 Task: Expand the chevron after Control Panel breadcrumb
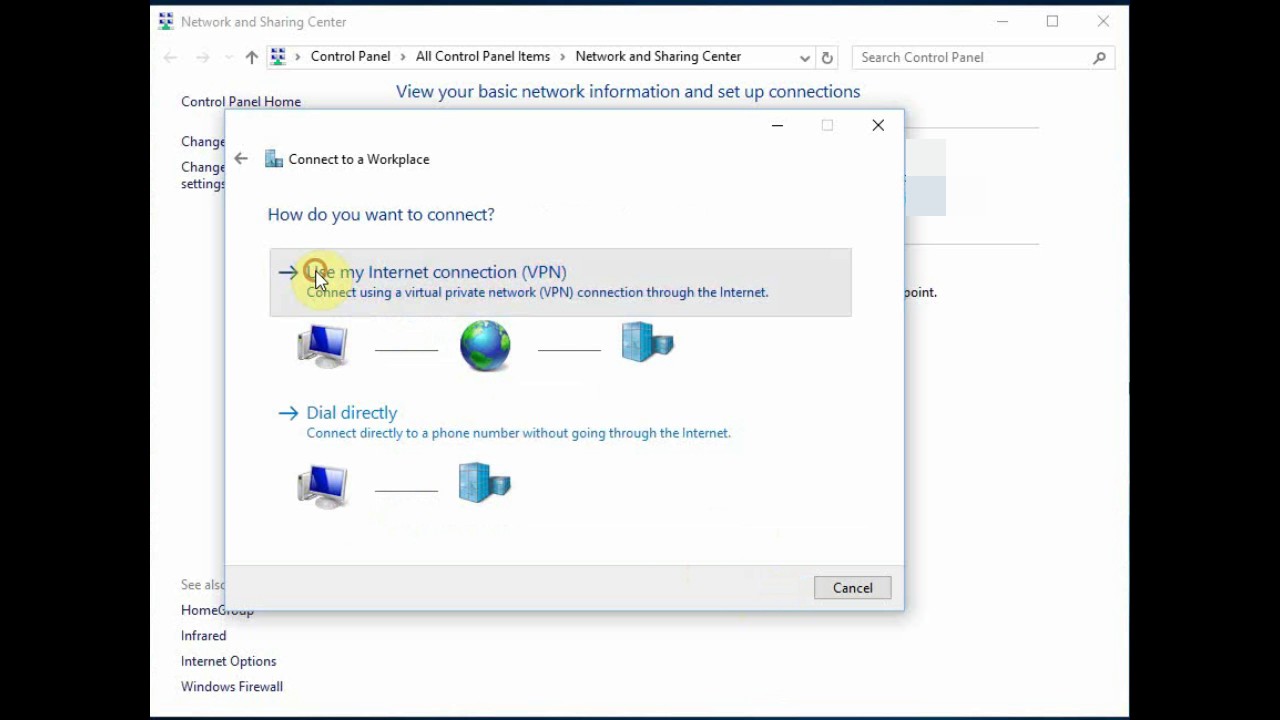point(403,57)
